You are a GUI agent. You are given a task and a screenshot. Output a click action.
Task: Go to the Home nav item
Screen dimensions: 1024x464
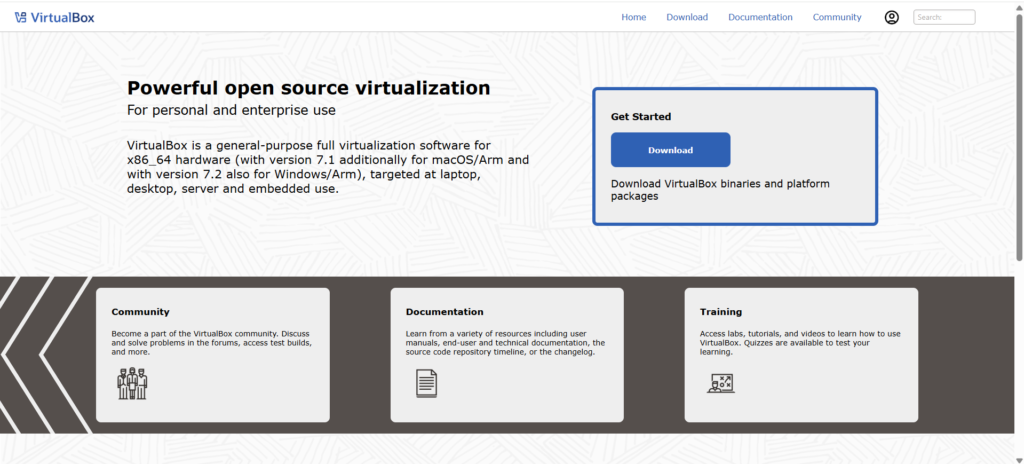[634, 17]
